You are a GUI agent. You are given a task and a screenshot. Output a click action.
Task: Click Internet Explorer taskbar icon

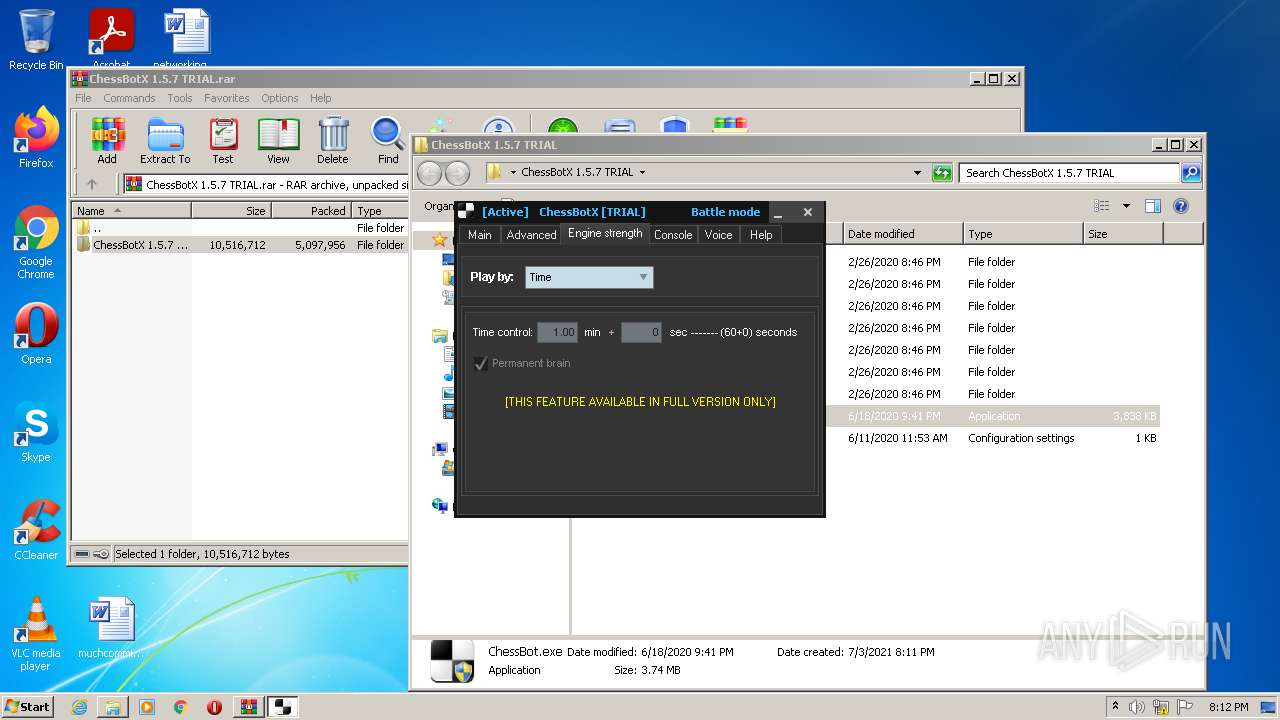[79, 707]
